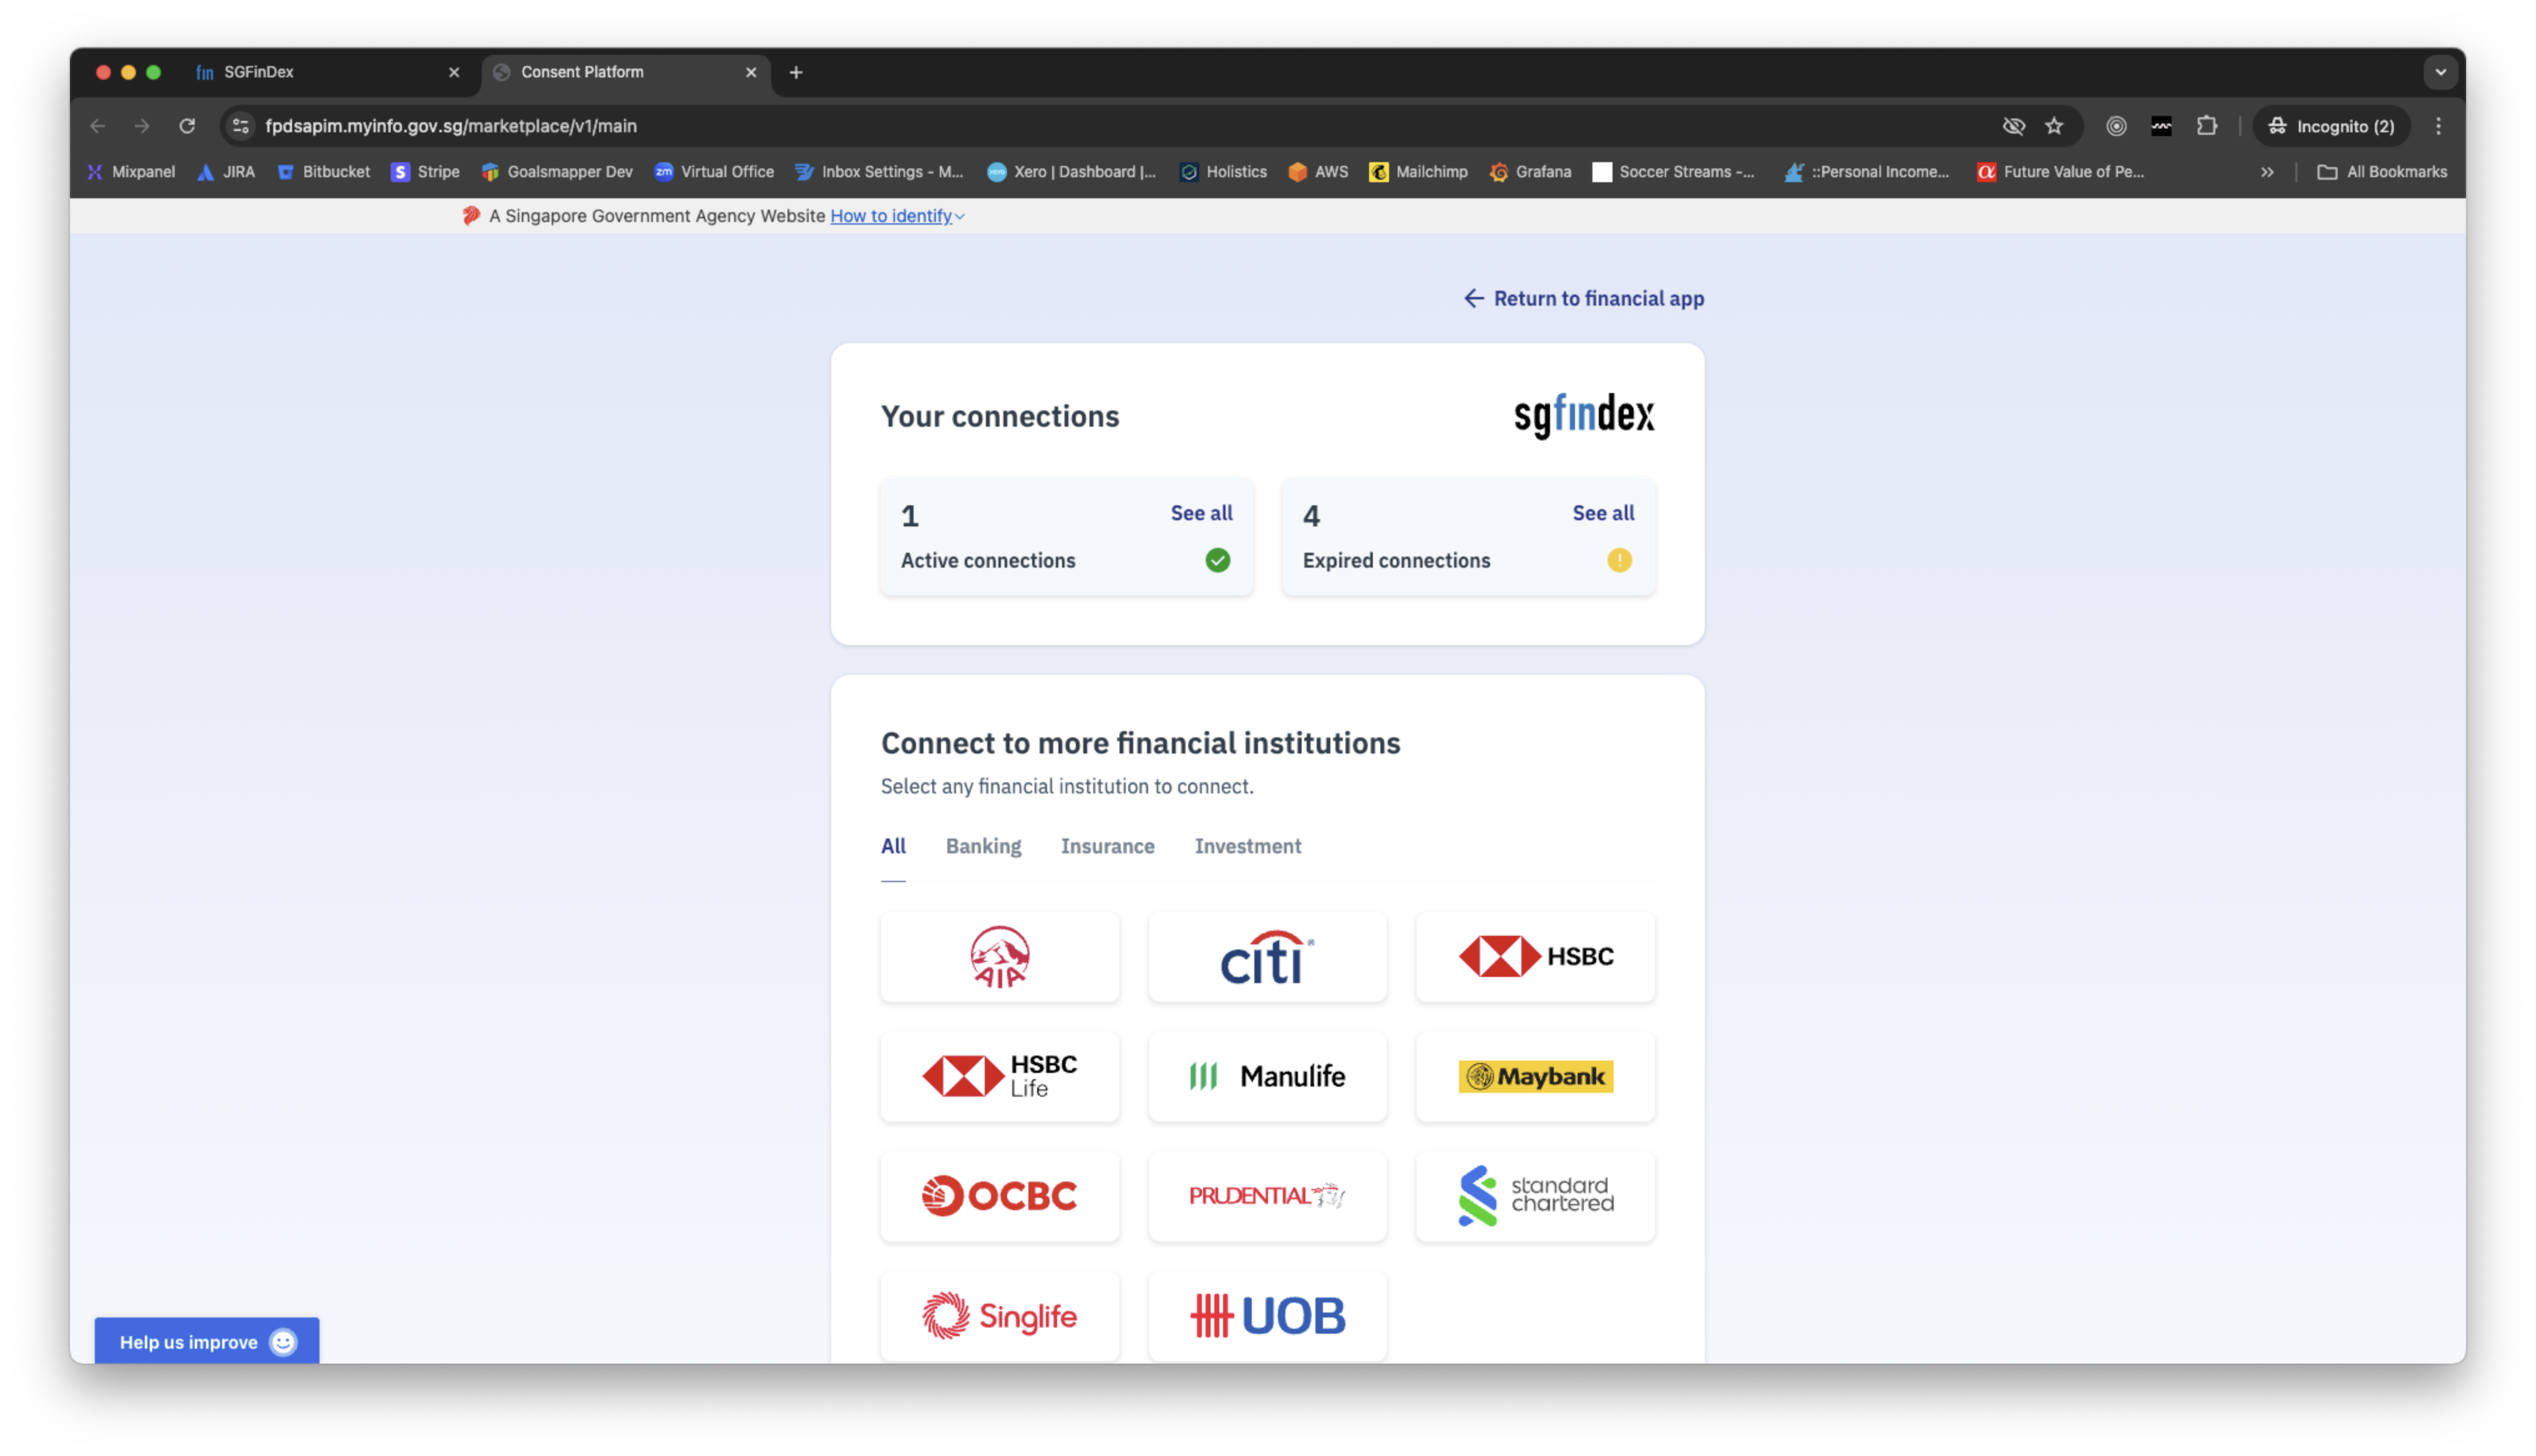Go back with the browser back arrow

coord(97,126)
